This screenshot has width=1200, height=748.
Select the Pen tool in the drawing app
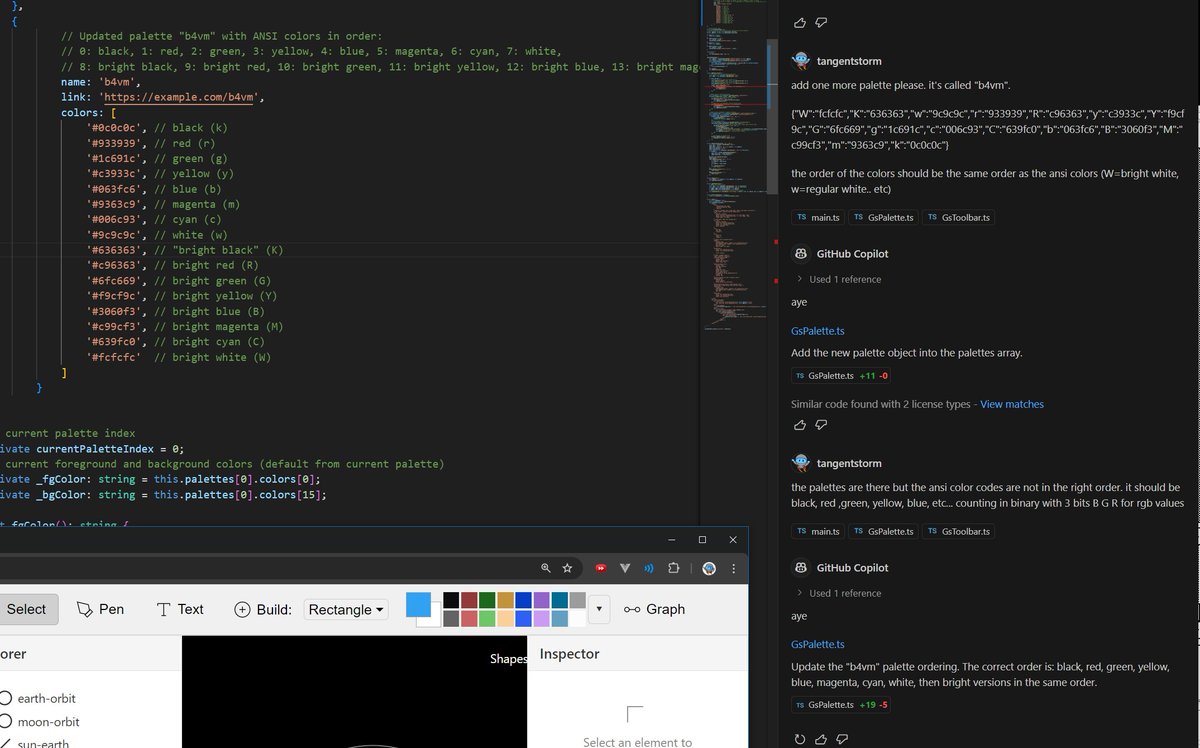tap(100, 609)
